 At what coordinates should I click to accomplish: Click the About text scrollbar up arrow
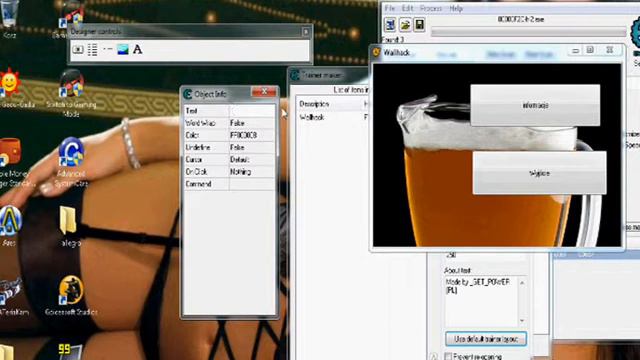[522, 282]
